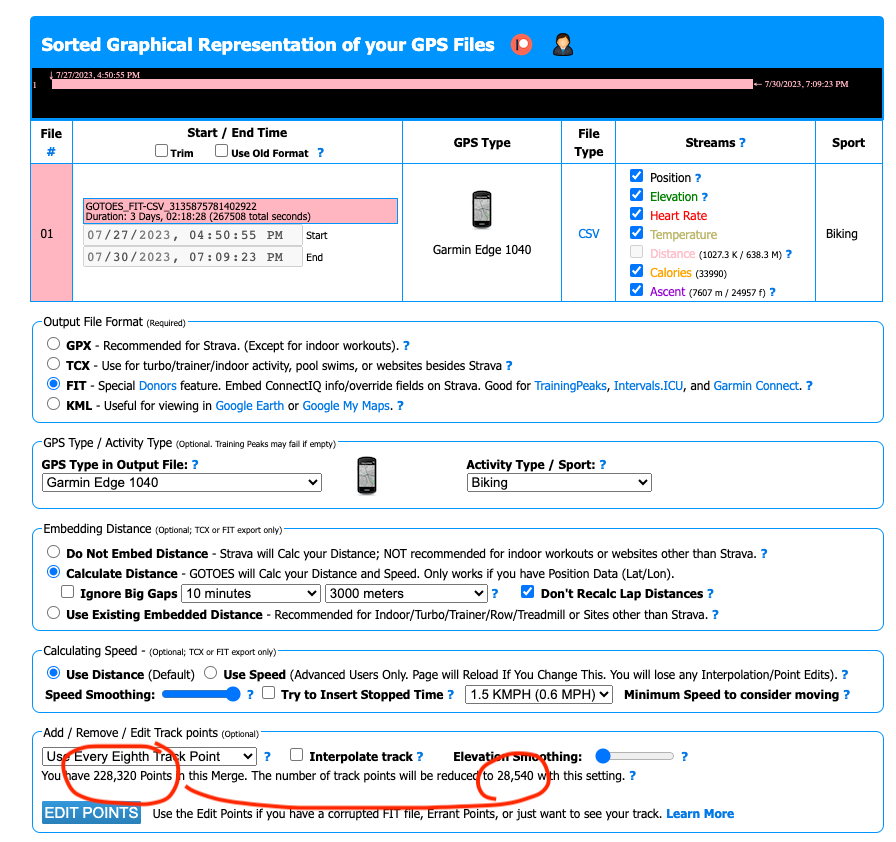This screenshot has width=896, height=842.
Task: Open the GPS Type in Output File dropdown
Action: point(182,483)
